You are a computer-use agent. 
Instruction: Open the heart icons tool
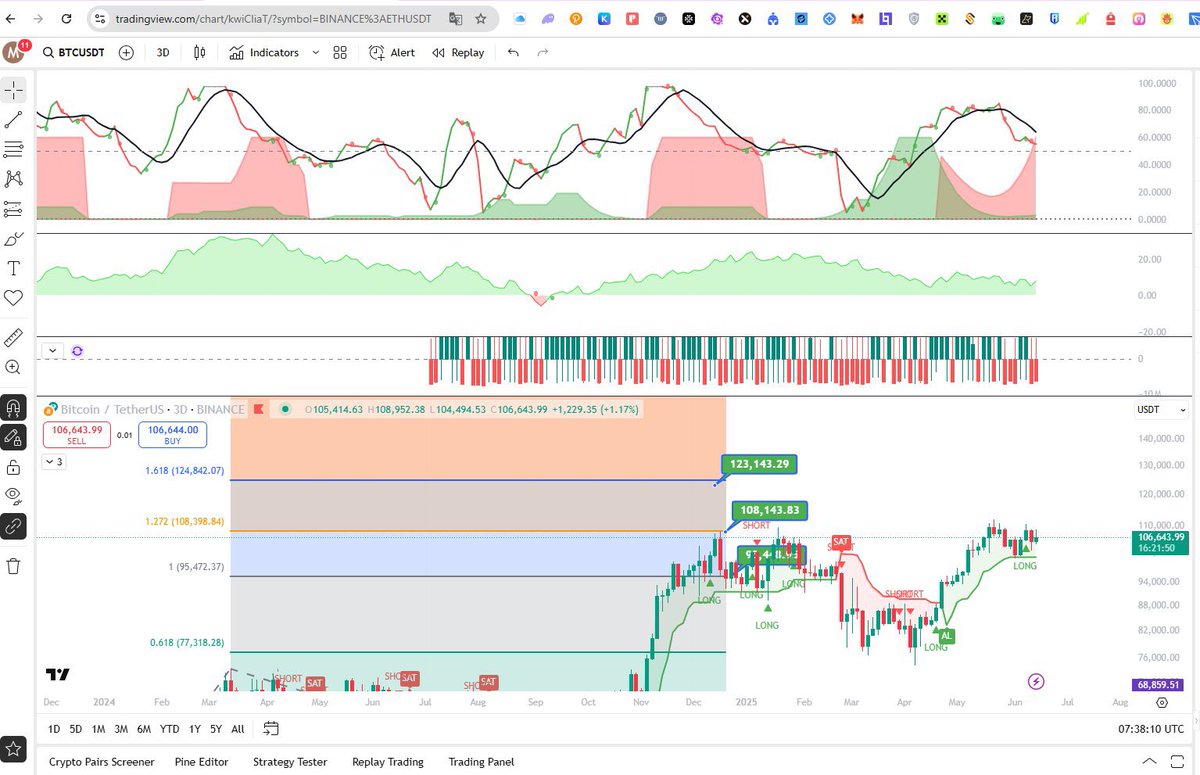click(14, 298)
